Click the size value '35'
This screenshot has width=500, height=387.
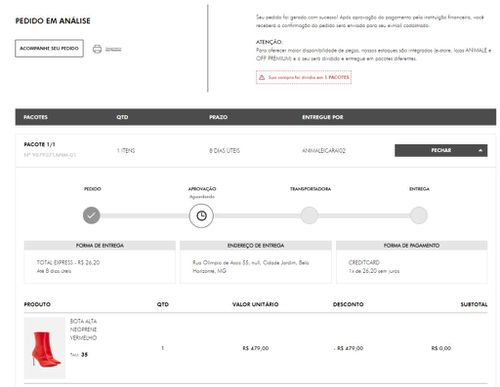[x=84, y=355]
